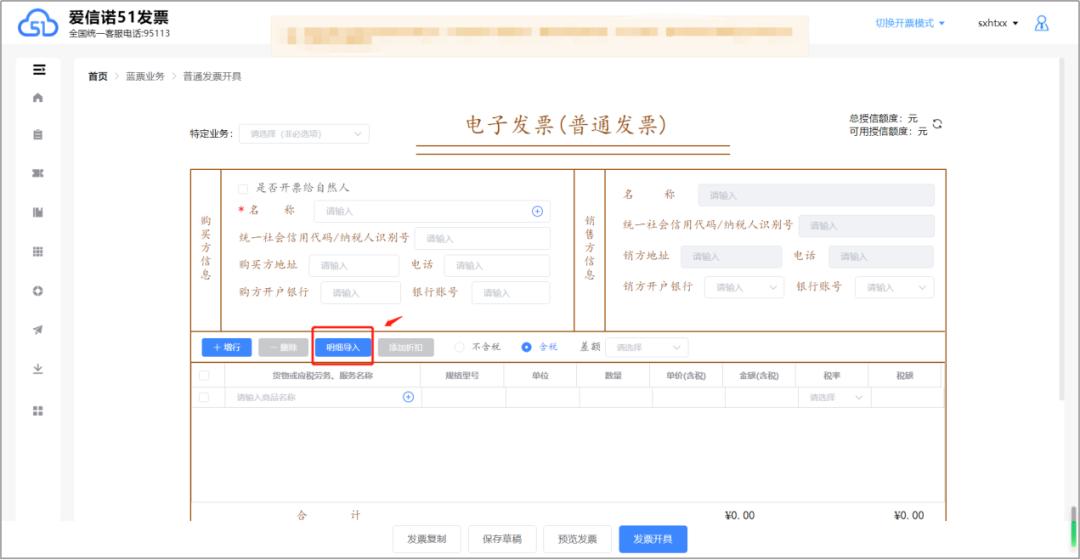Open the four-square apps icon in sidebar
The width and height of the screenshot is (1080, 560).
point(38,411)
